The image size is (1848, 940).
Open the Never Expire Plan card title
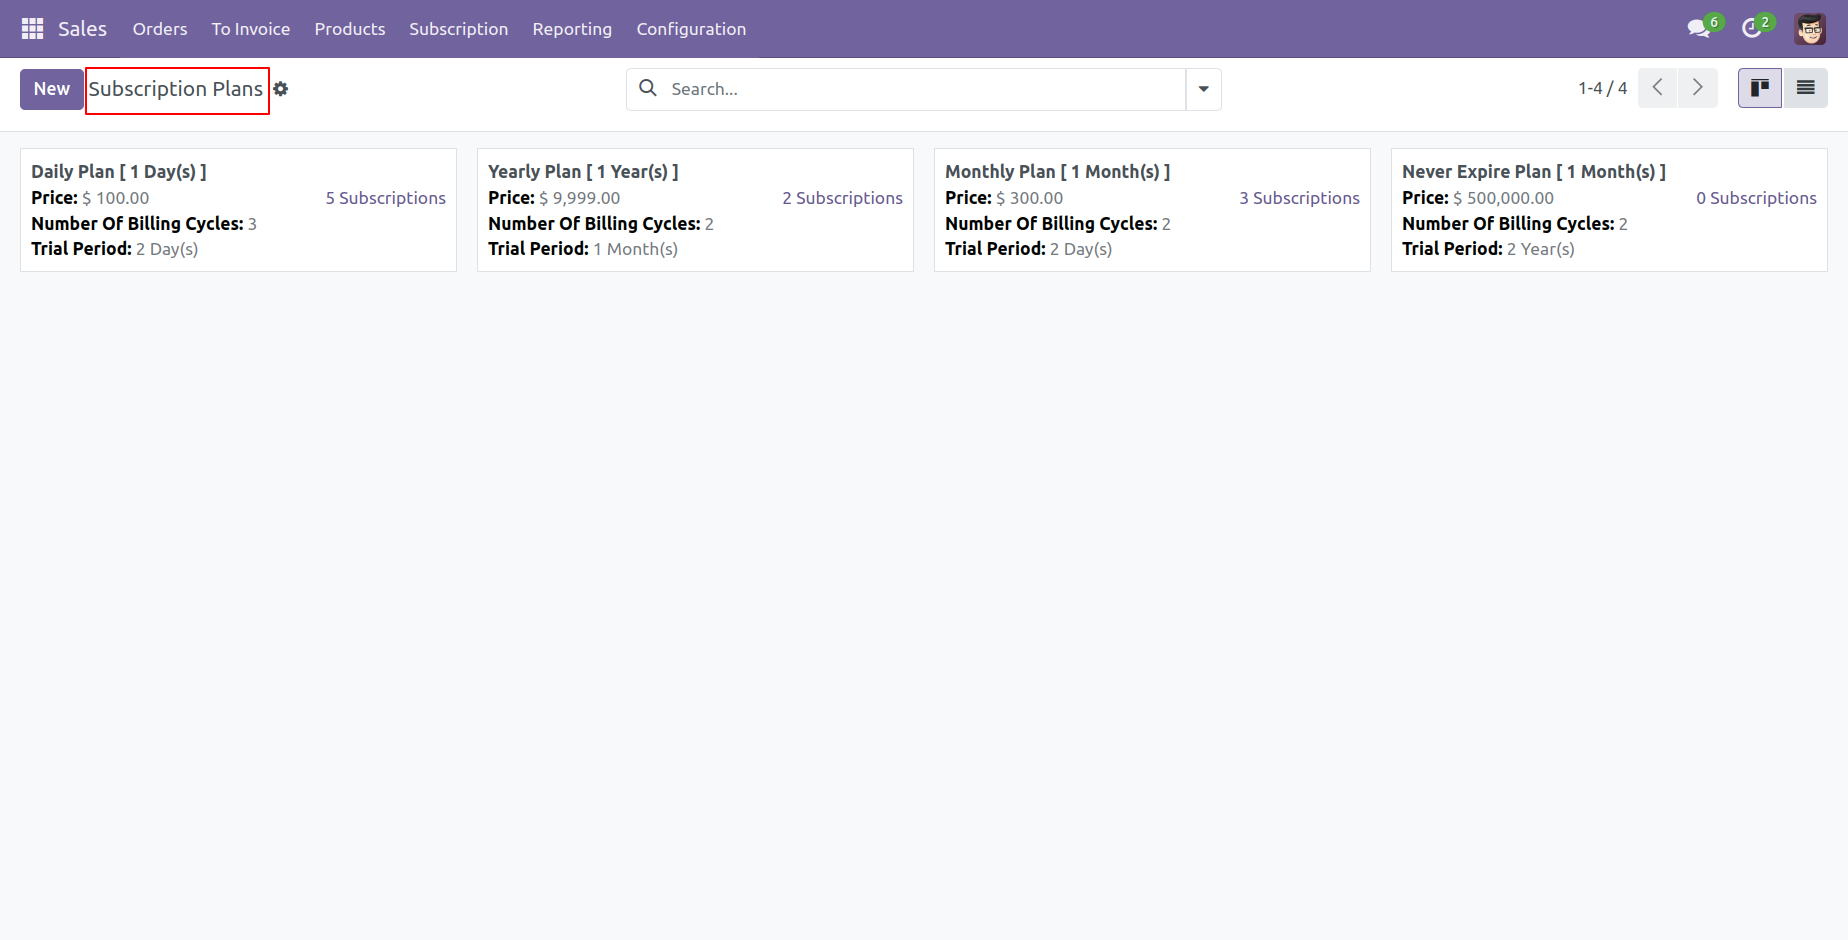pyautogui.click(x=1534, y=172)
